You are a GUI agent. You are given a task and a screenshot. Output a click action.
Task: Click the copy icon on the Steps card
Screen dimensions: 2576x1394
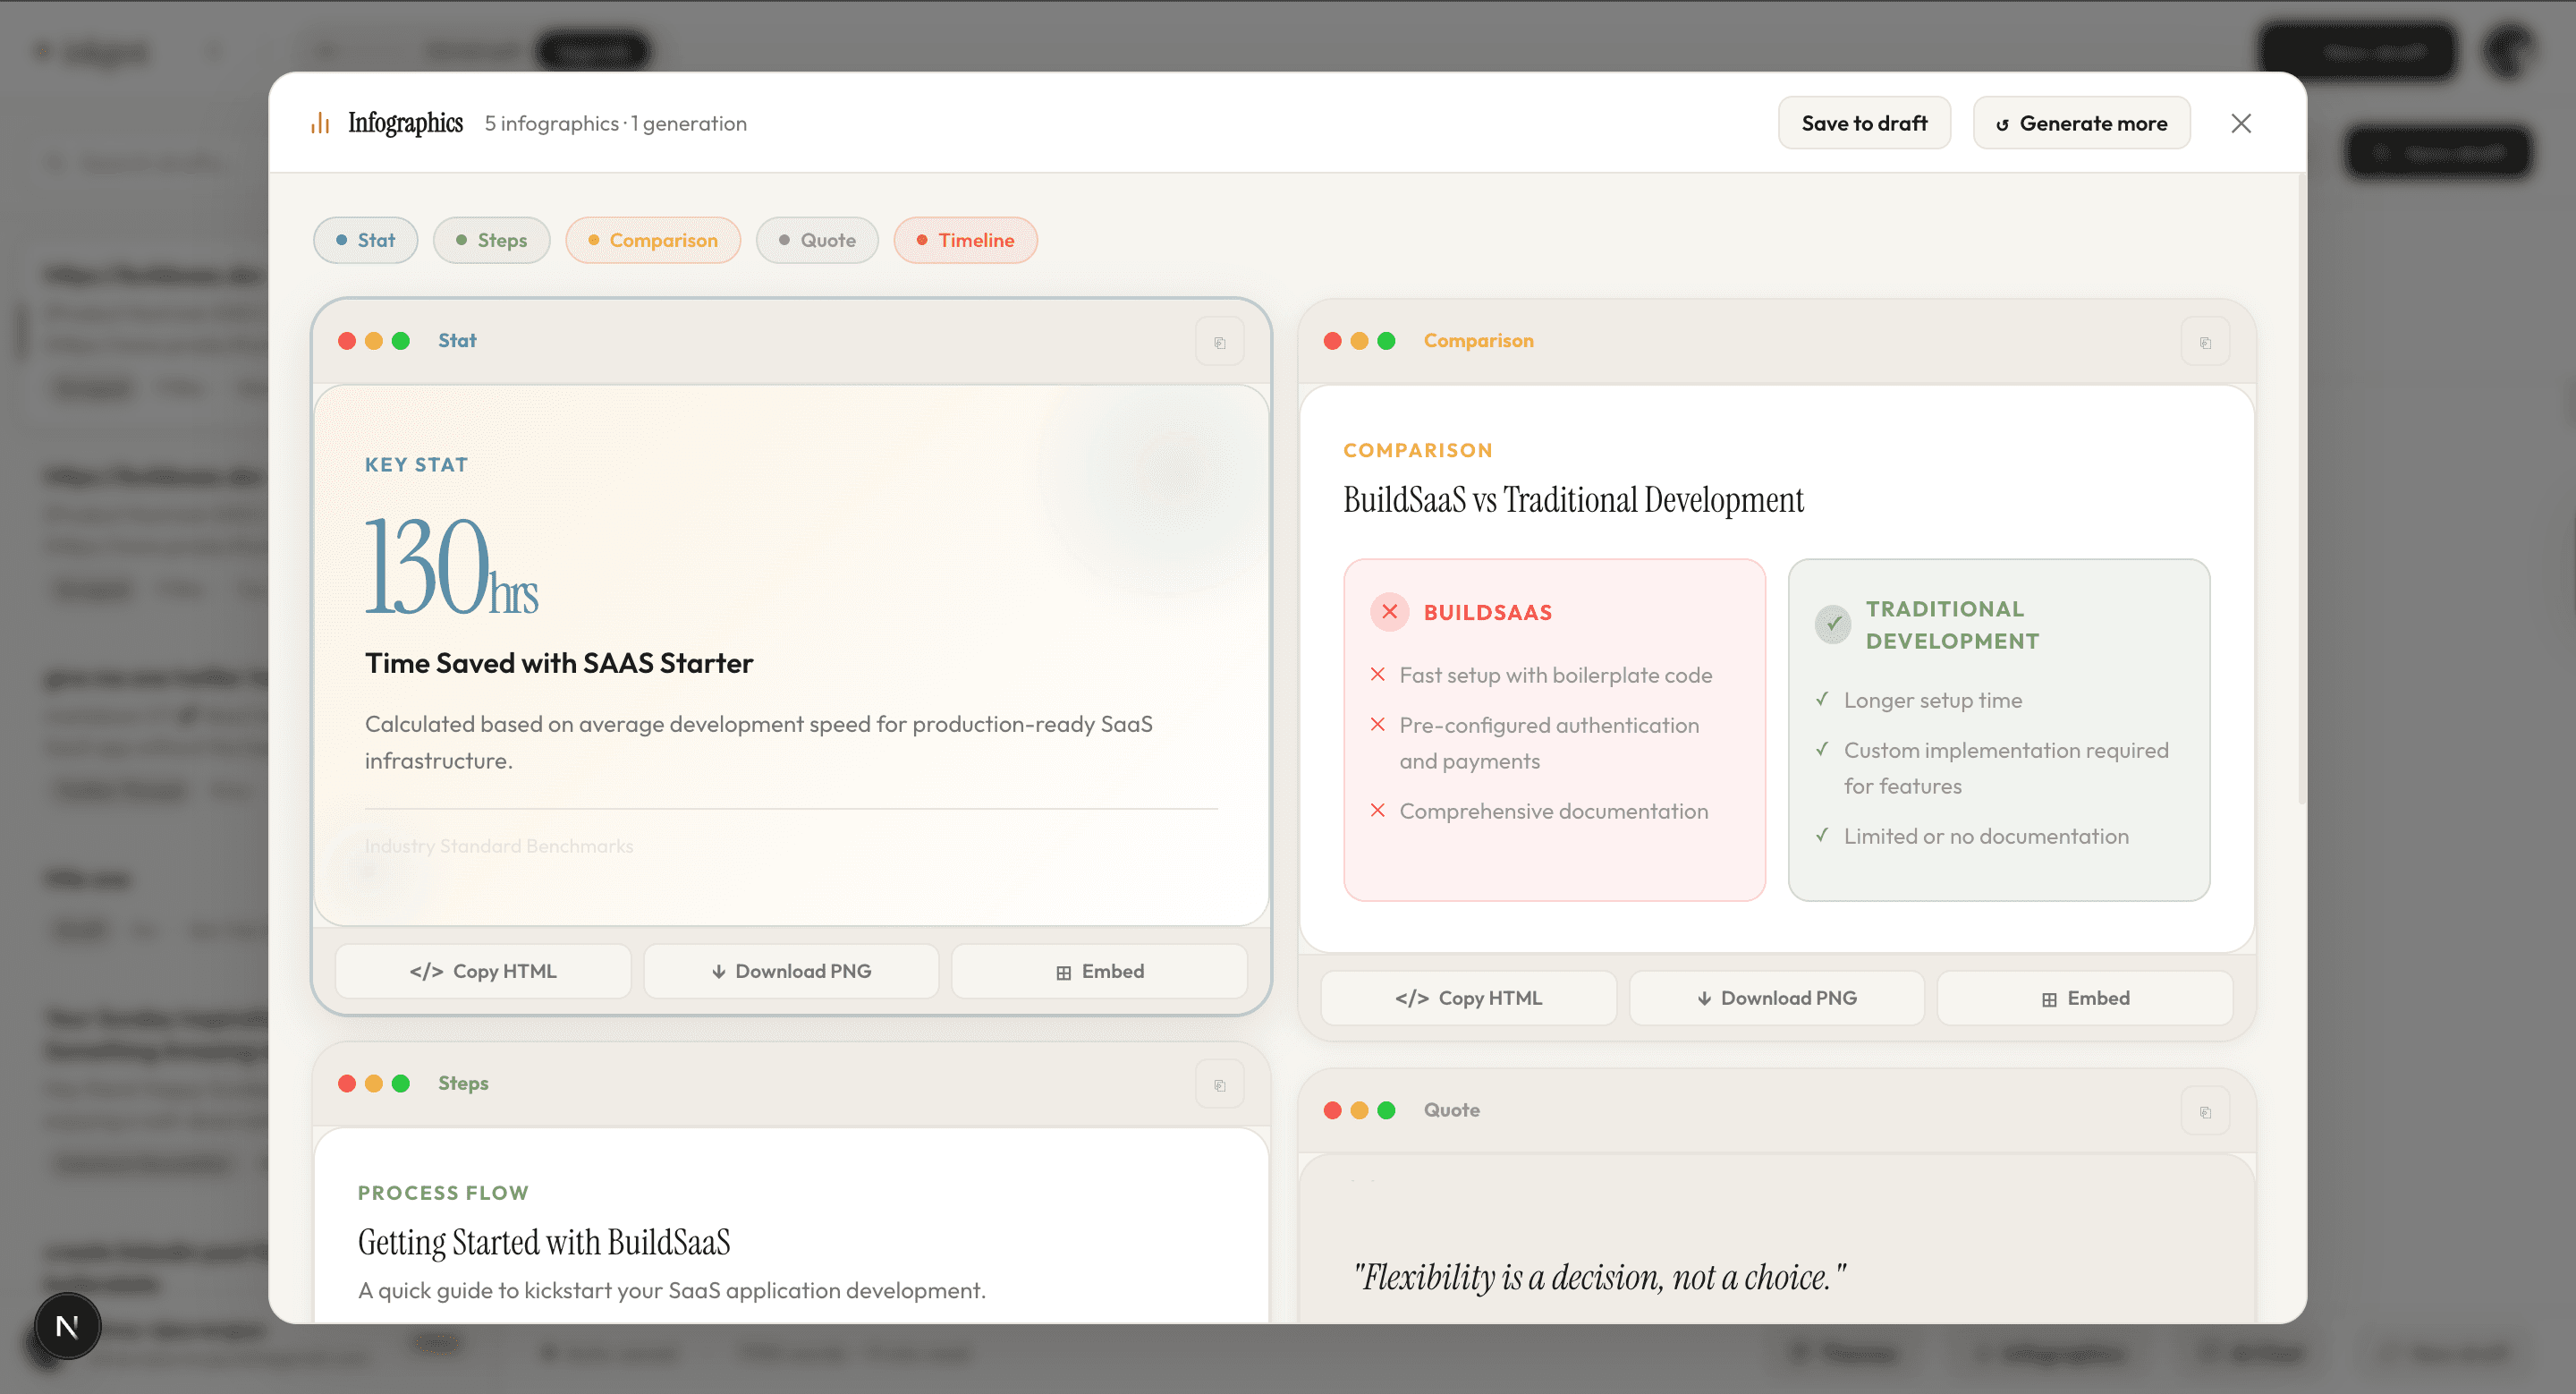(x=1219, y=1084)
